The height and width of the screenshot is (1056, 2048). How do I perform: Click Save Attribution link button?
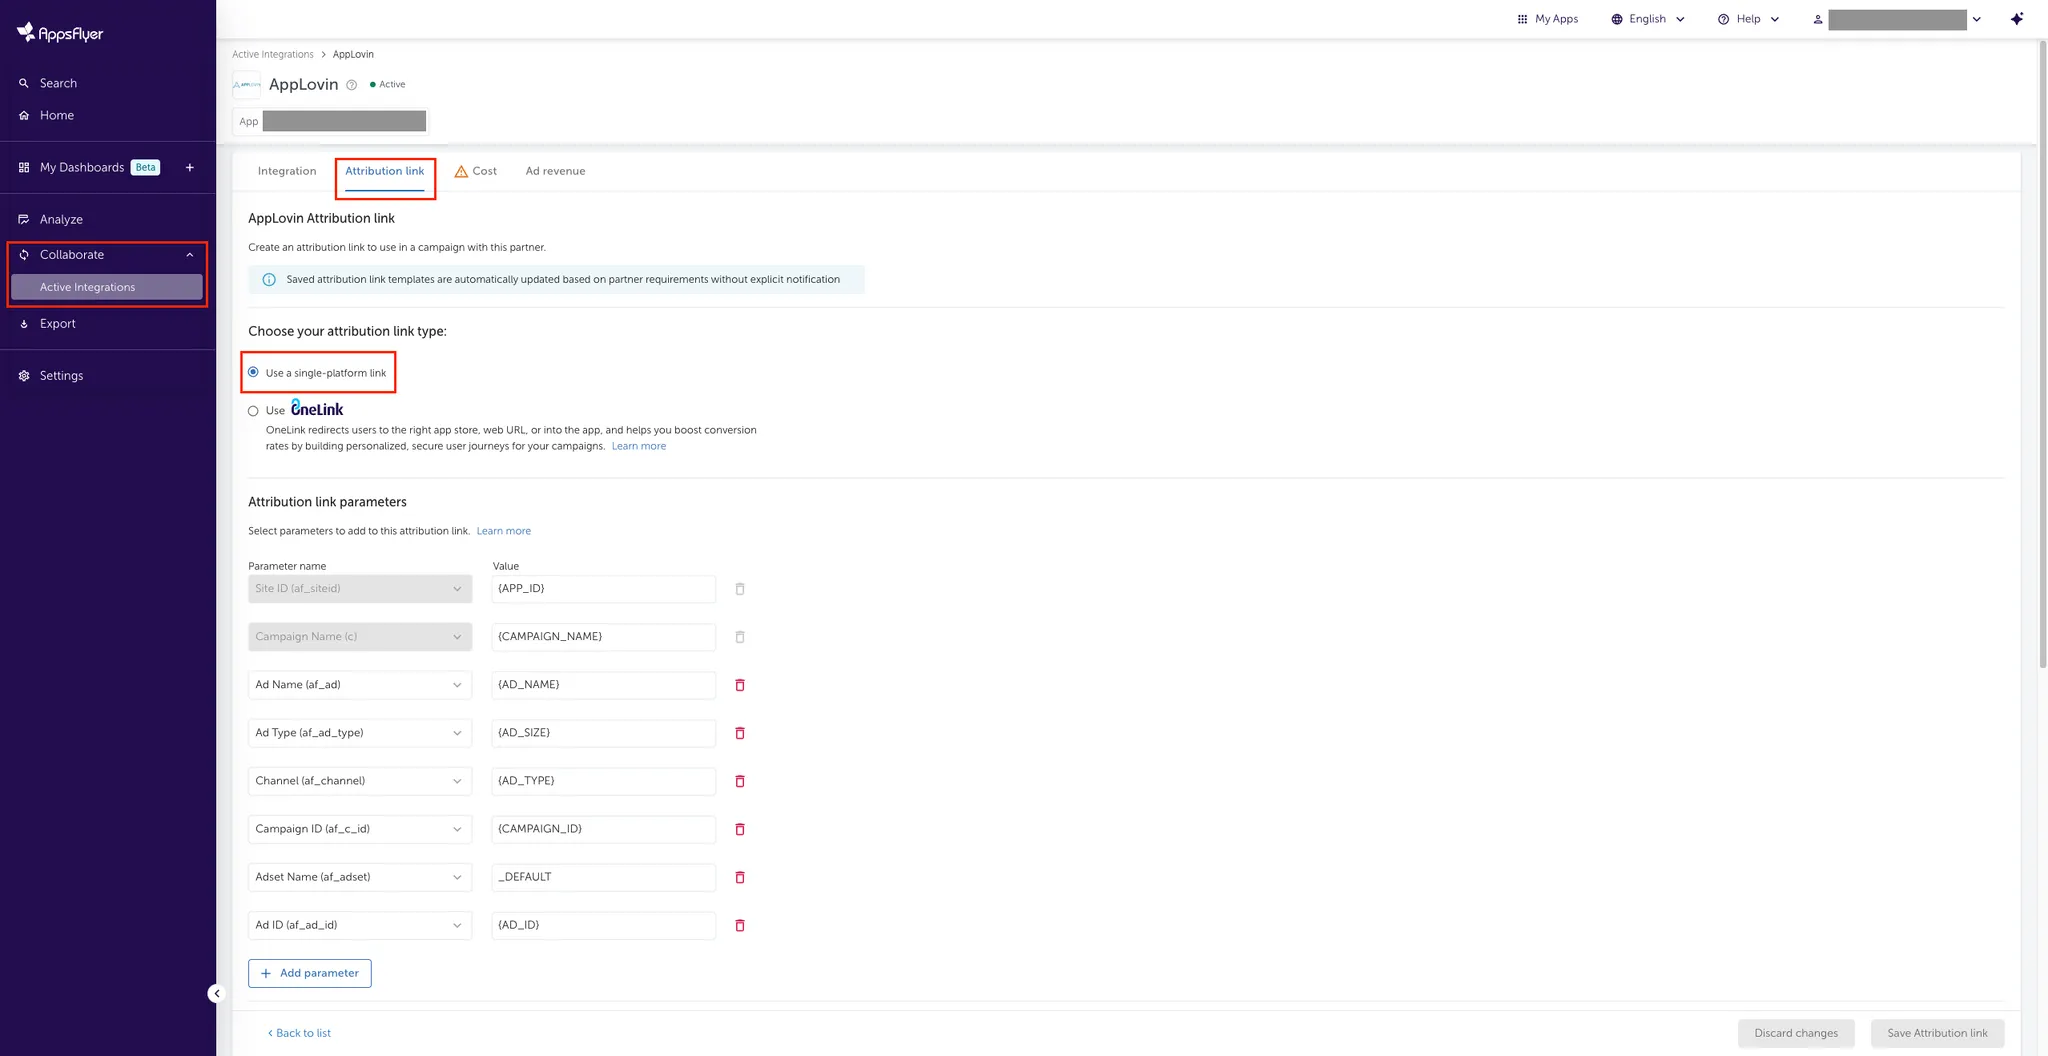coord(1937,1033)
